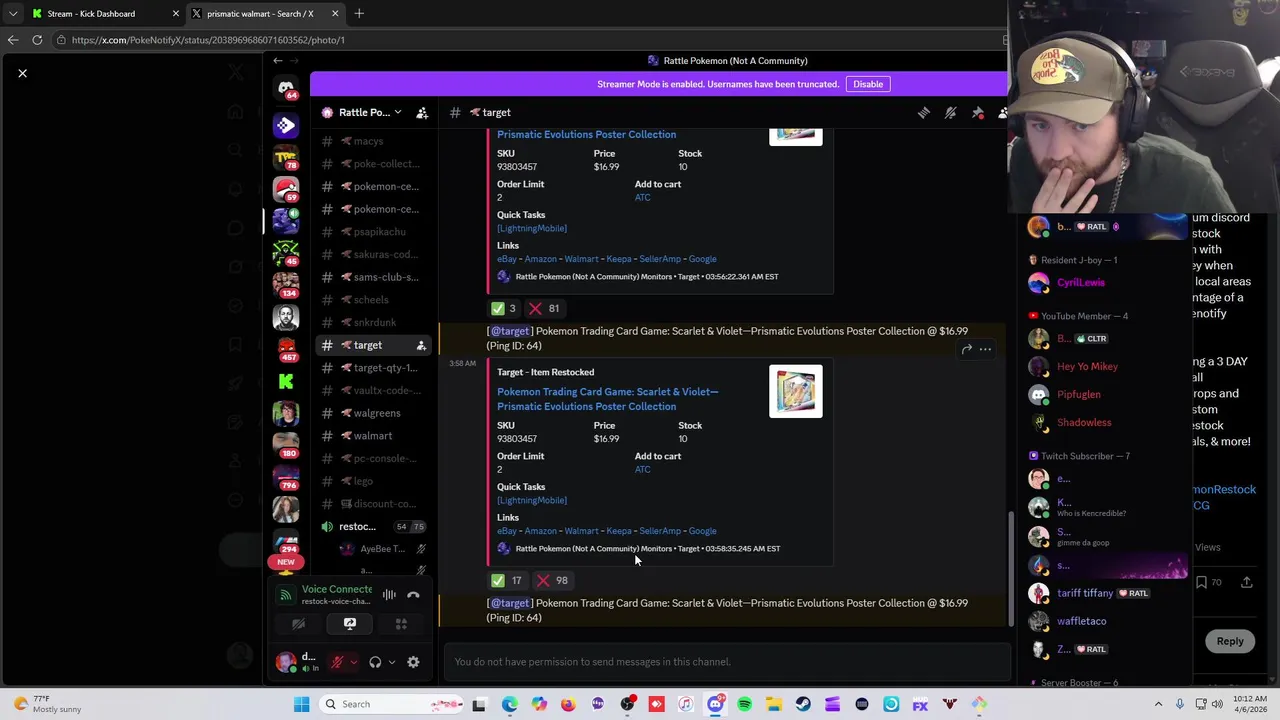
Task: Open microphone input options chevron
Action: click(353, 662)
